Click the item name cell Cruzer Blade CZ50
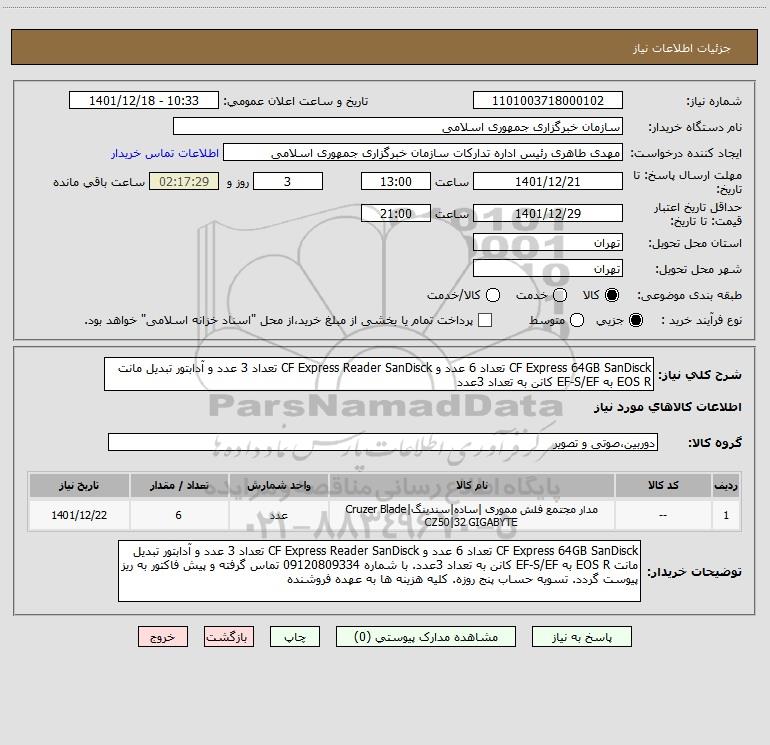The image size is (770, 745). click(471, 516)
